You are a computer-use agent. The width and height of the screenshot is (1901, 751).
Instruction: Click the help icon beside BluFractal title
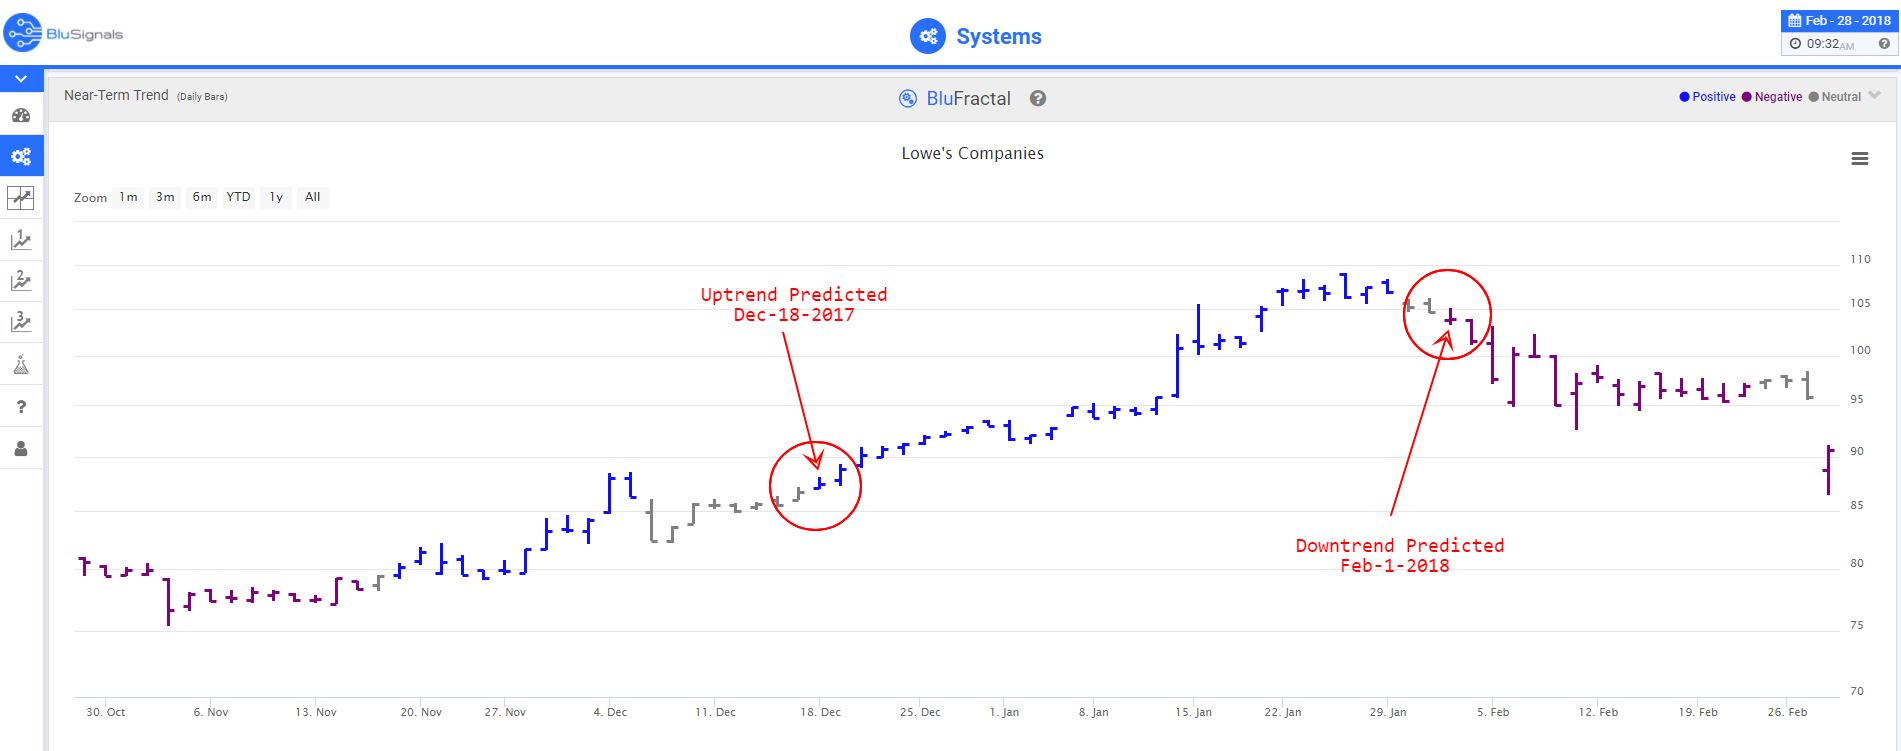1038,98
